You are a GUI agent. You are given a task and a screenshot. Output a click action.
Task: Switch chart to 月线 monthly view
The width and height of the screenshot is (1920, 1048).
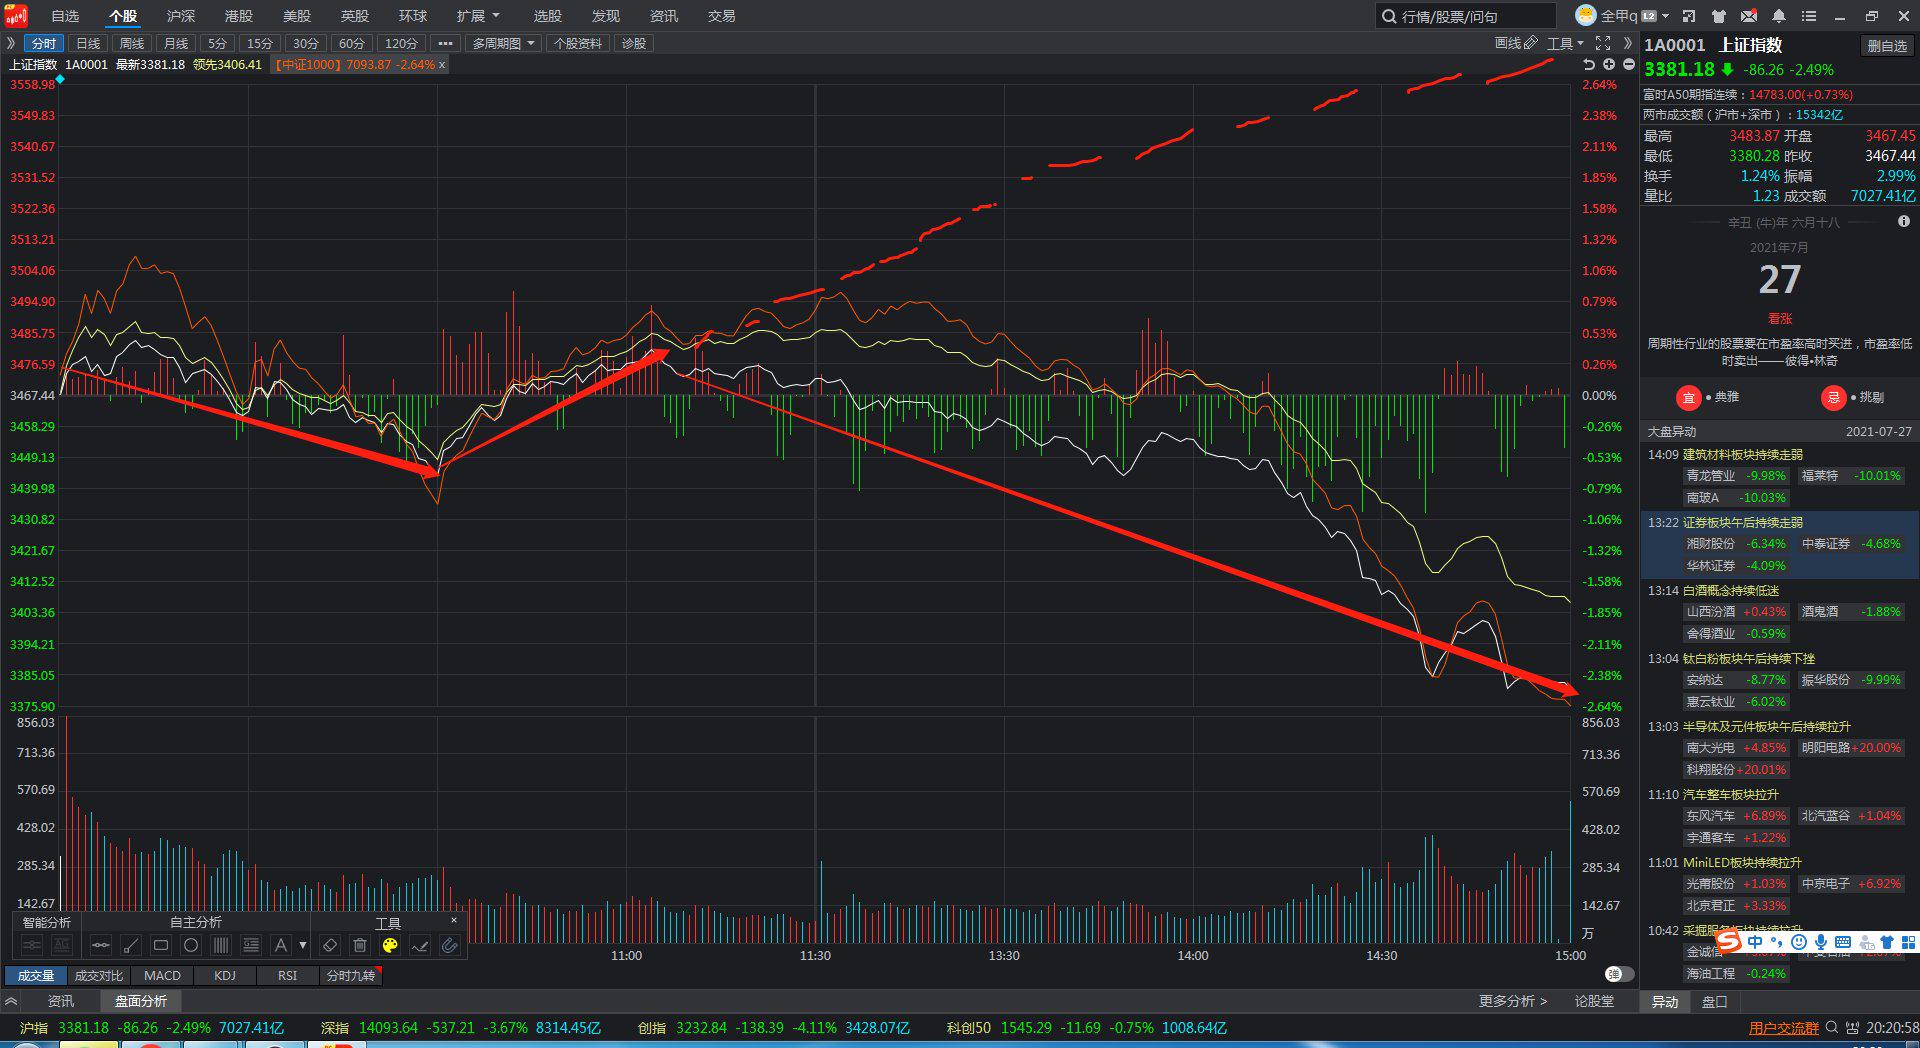point(176,43)
